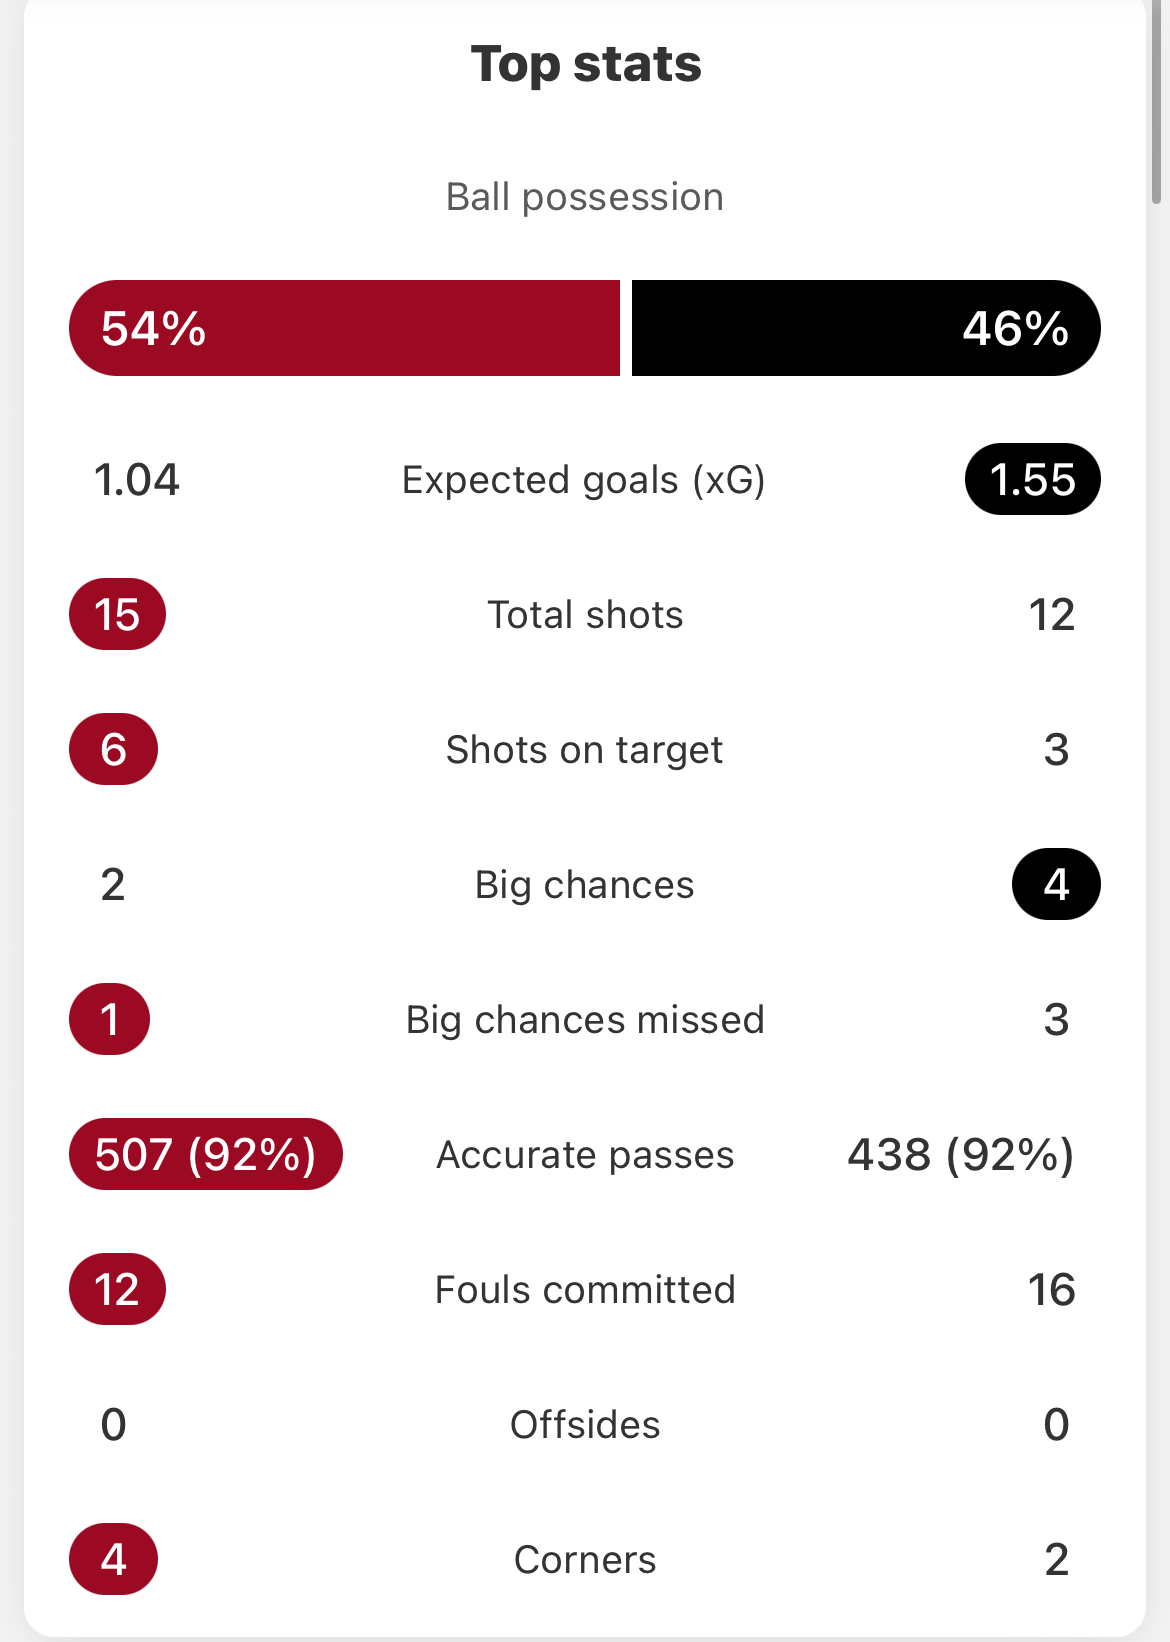Select the highlighted 1.55 xG badge
This screenshot has height=1642, width=1170.
[x=1033, y=479]
